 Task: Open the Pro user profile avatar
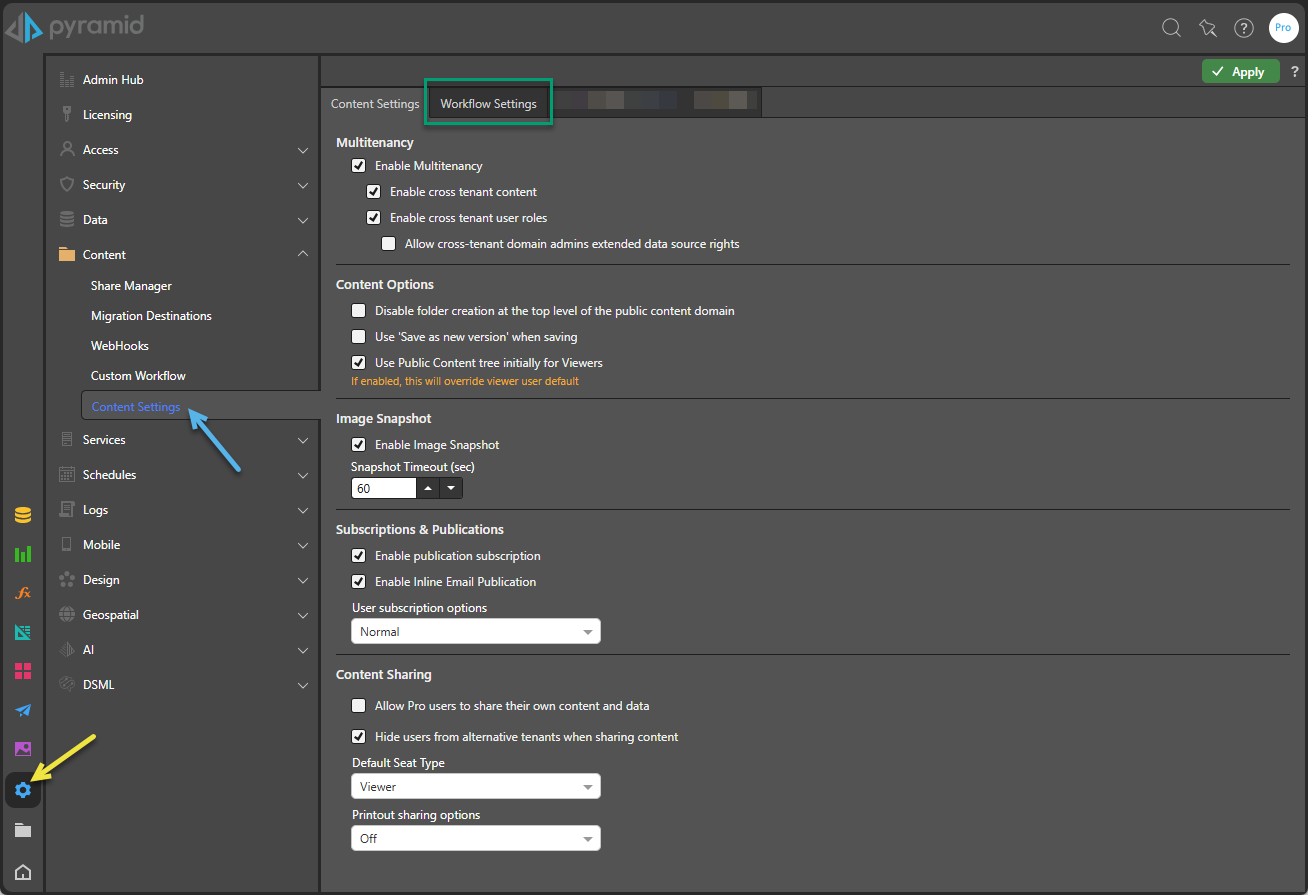coord(1283,28)
